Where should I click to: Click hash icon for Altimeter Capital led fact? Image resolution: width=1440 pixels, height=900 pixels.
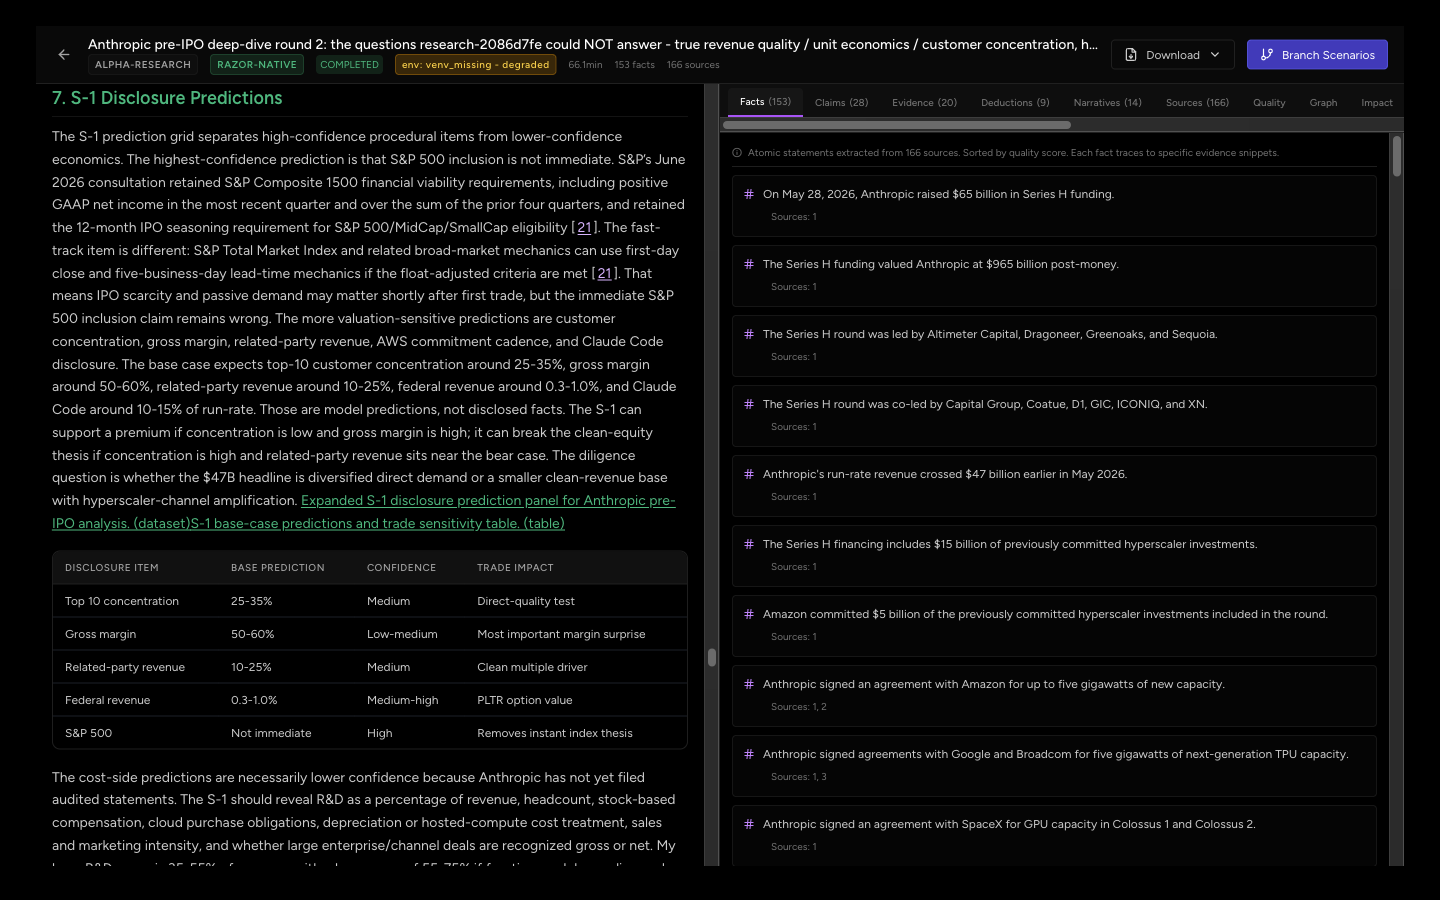tap(749, 334)
